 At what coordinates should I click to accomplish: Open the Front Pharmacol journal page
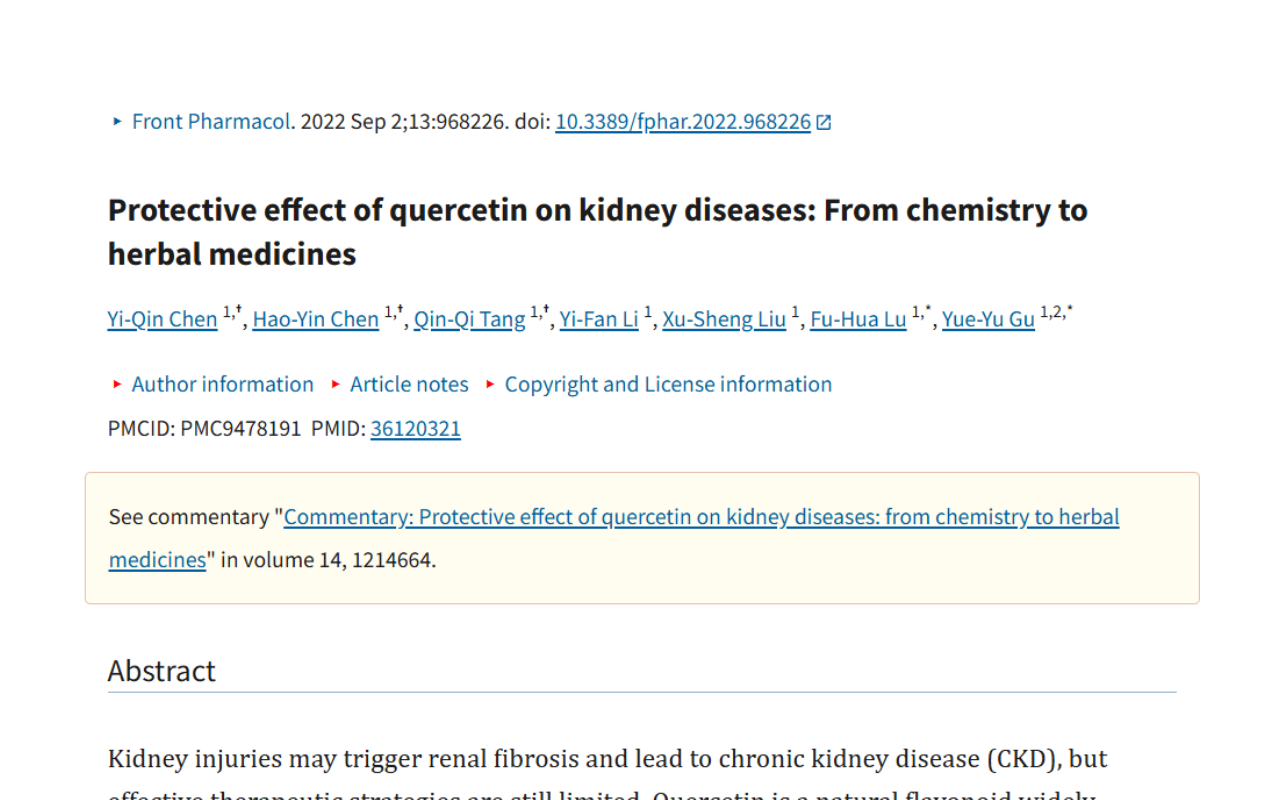(x=210, y=121)
